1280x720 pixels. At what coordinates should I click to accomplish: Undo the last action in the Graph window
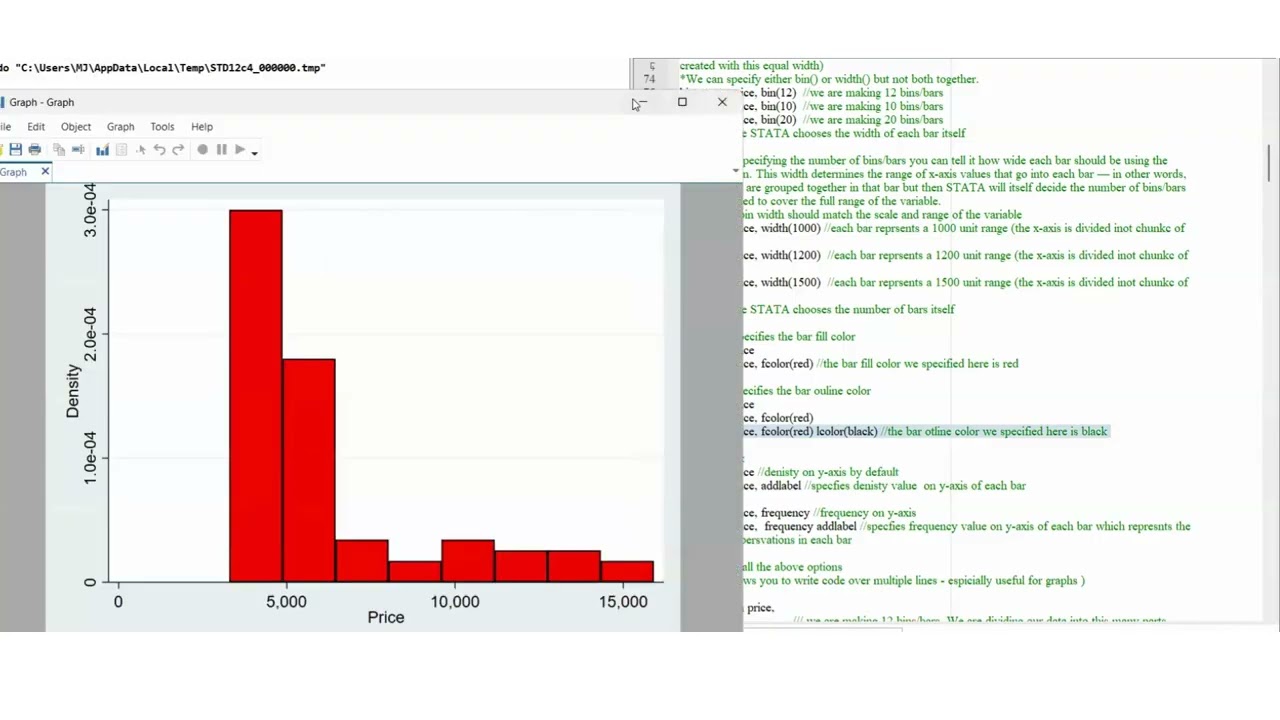(x=159, y=150)
